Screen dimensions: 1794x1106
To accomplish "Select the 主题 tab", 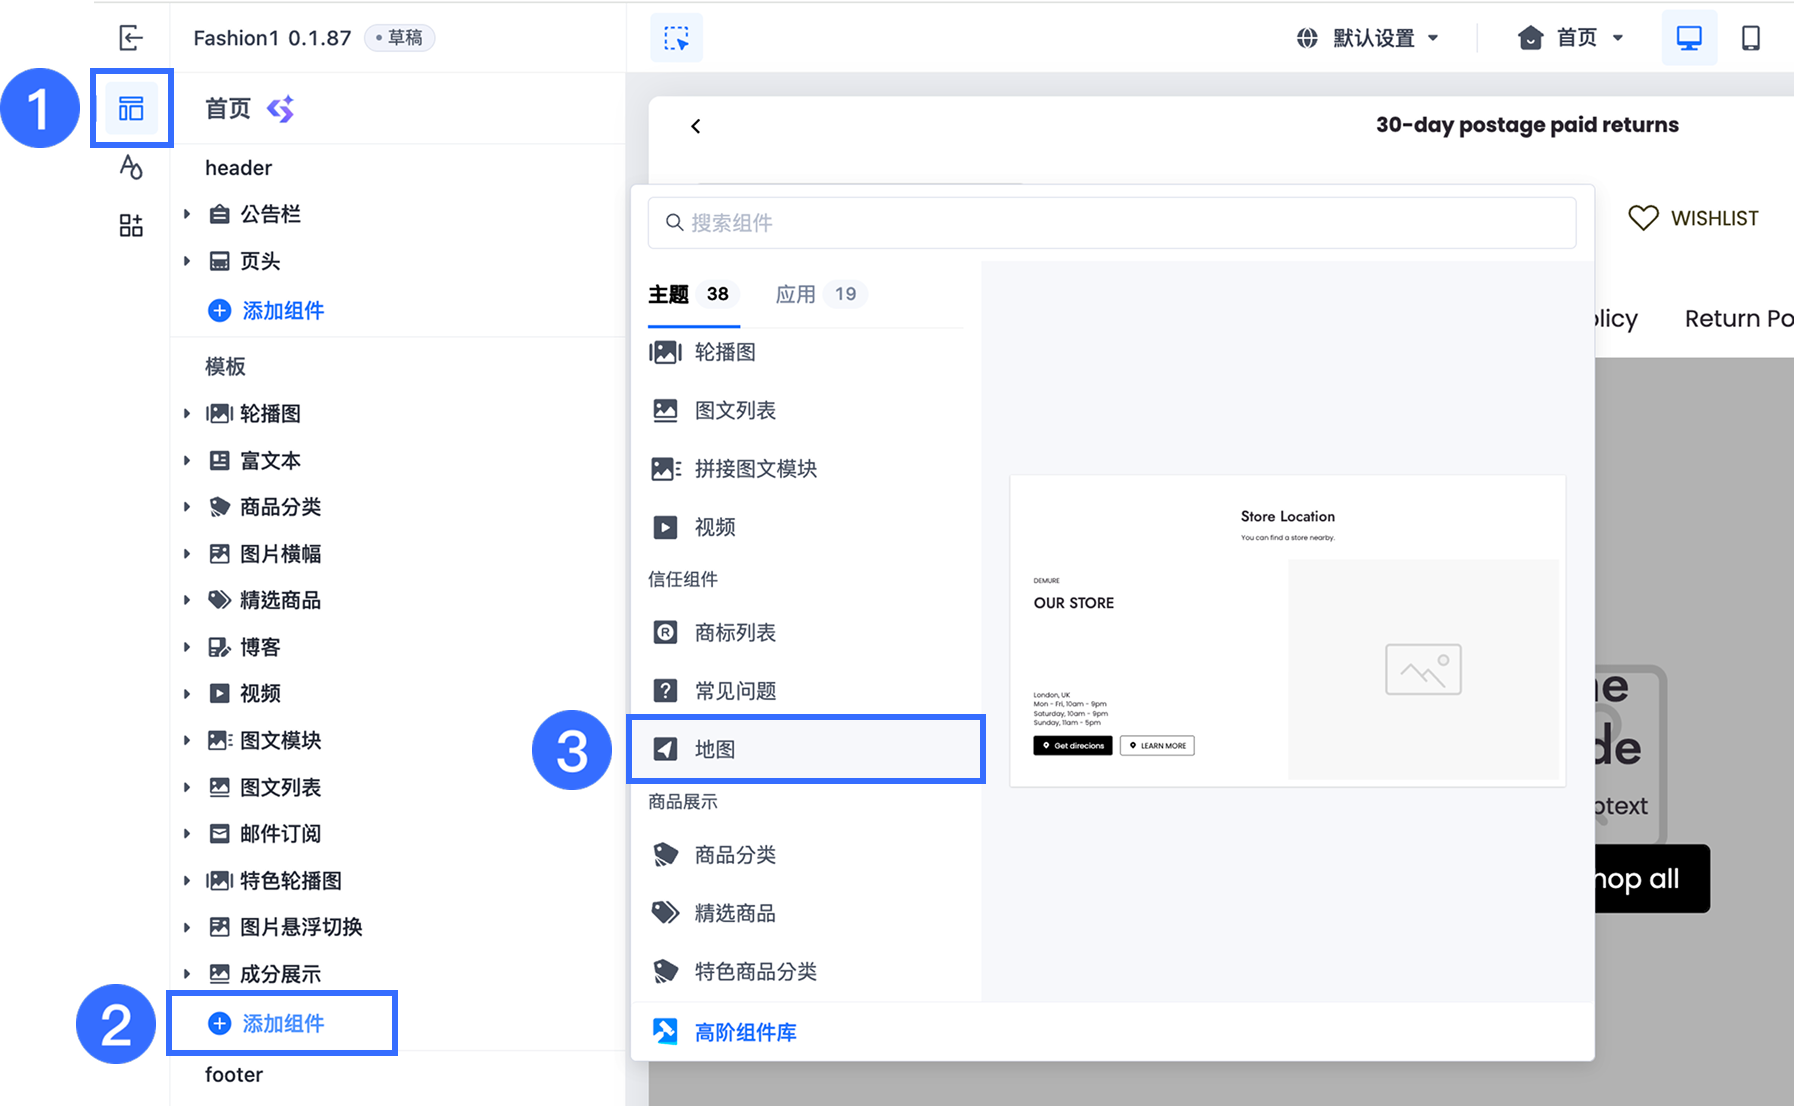I will point(692,294).
